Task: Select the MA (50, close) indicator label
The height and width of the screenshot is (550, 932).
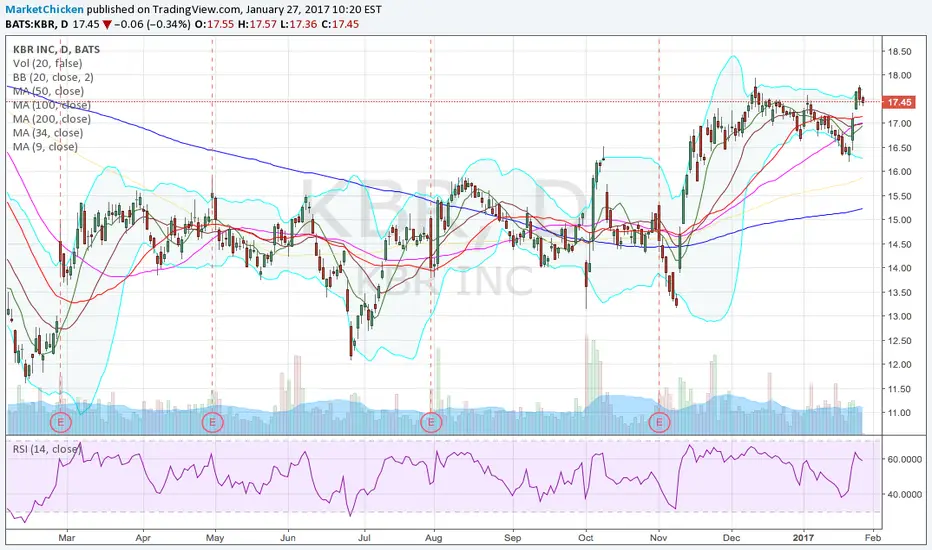Action: click(x=48, y=91)
